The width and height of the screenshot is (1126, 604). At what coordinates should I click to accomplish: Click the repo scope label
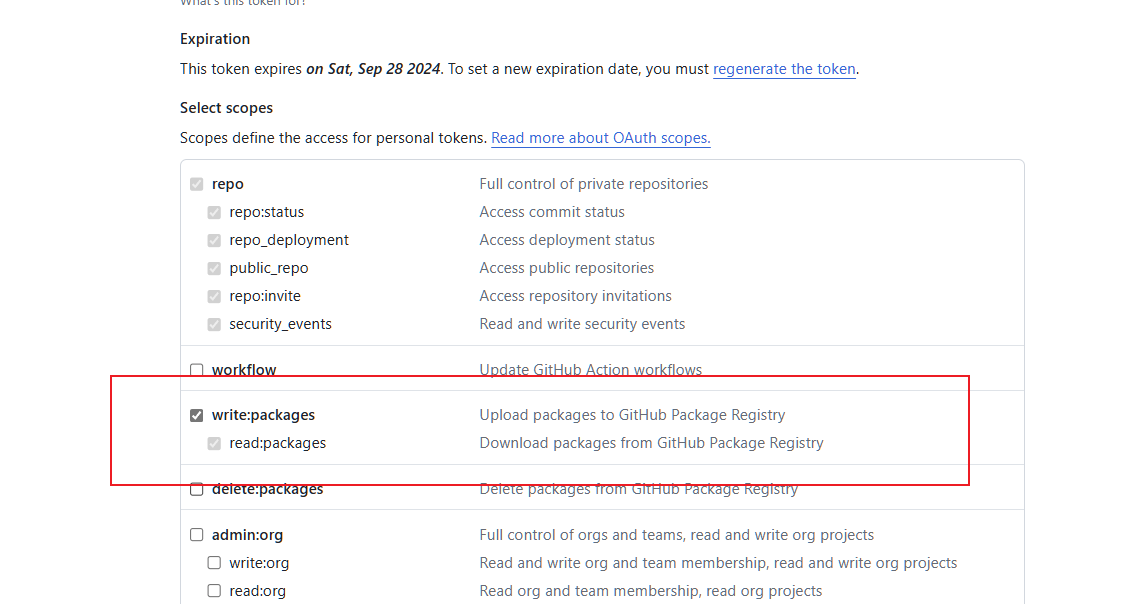click(x=228, y=184)
